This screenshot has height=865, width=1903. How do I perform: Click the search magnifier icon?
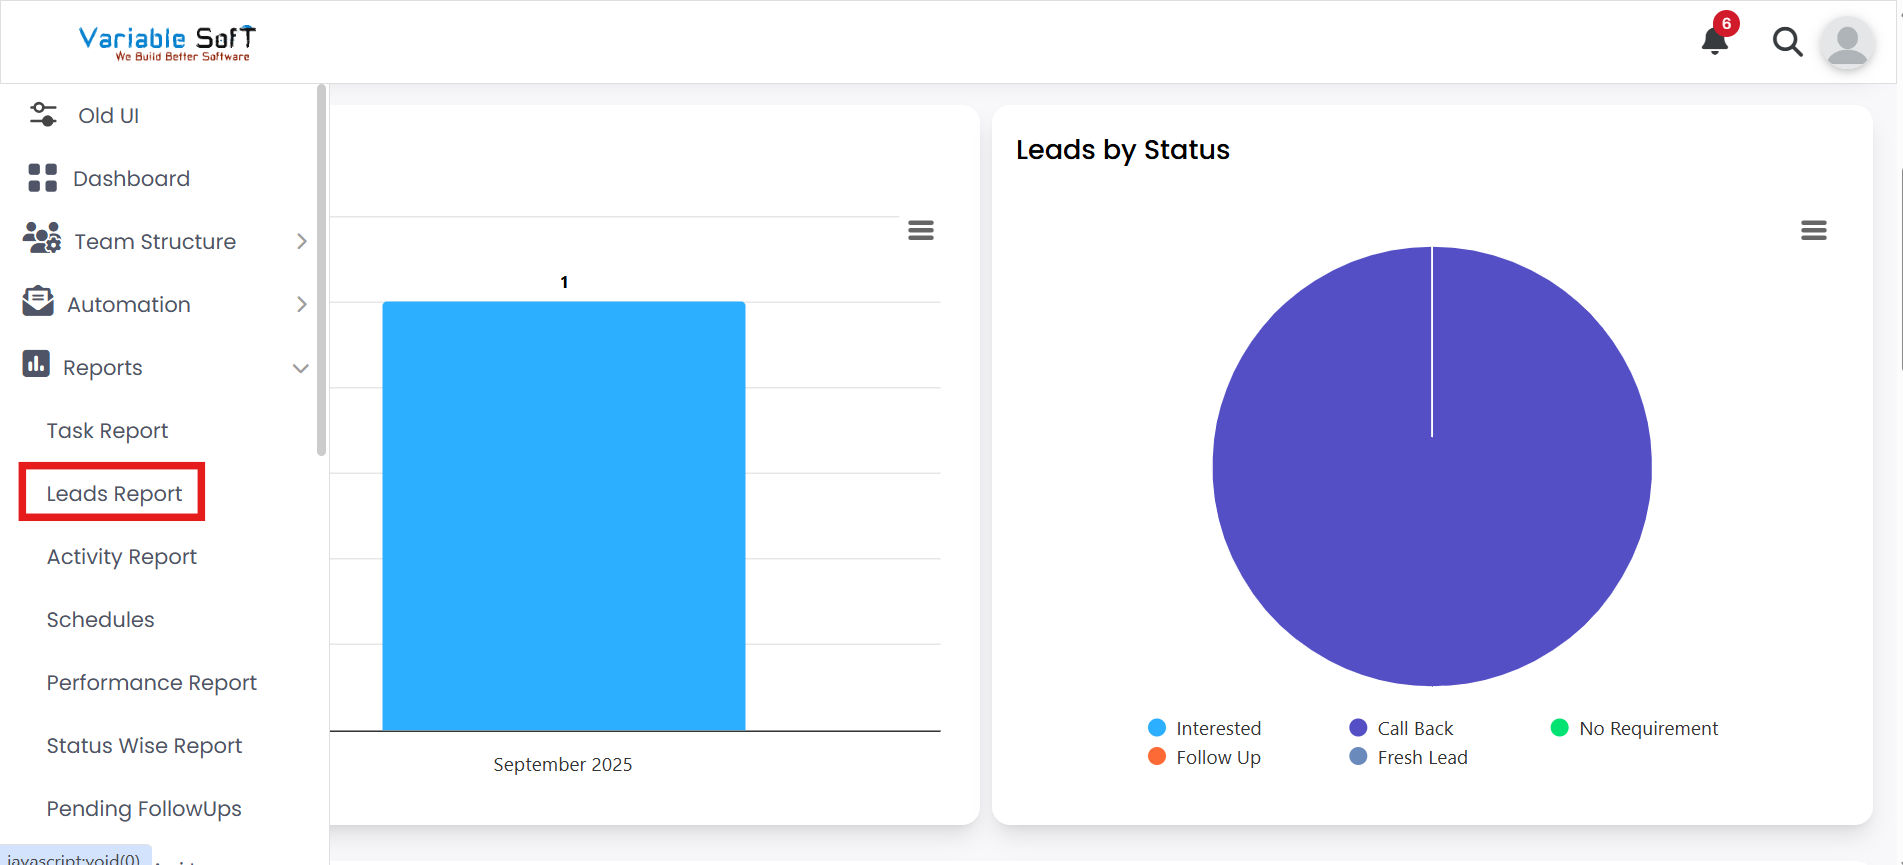coord(1787,41)
